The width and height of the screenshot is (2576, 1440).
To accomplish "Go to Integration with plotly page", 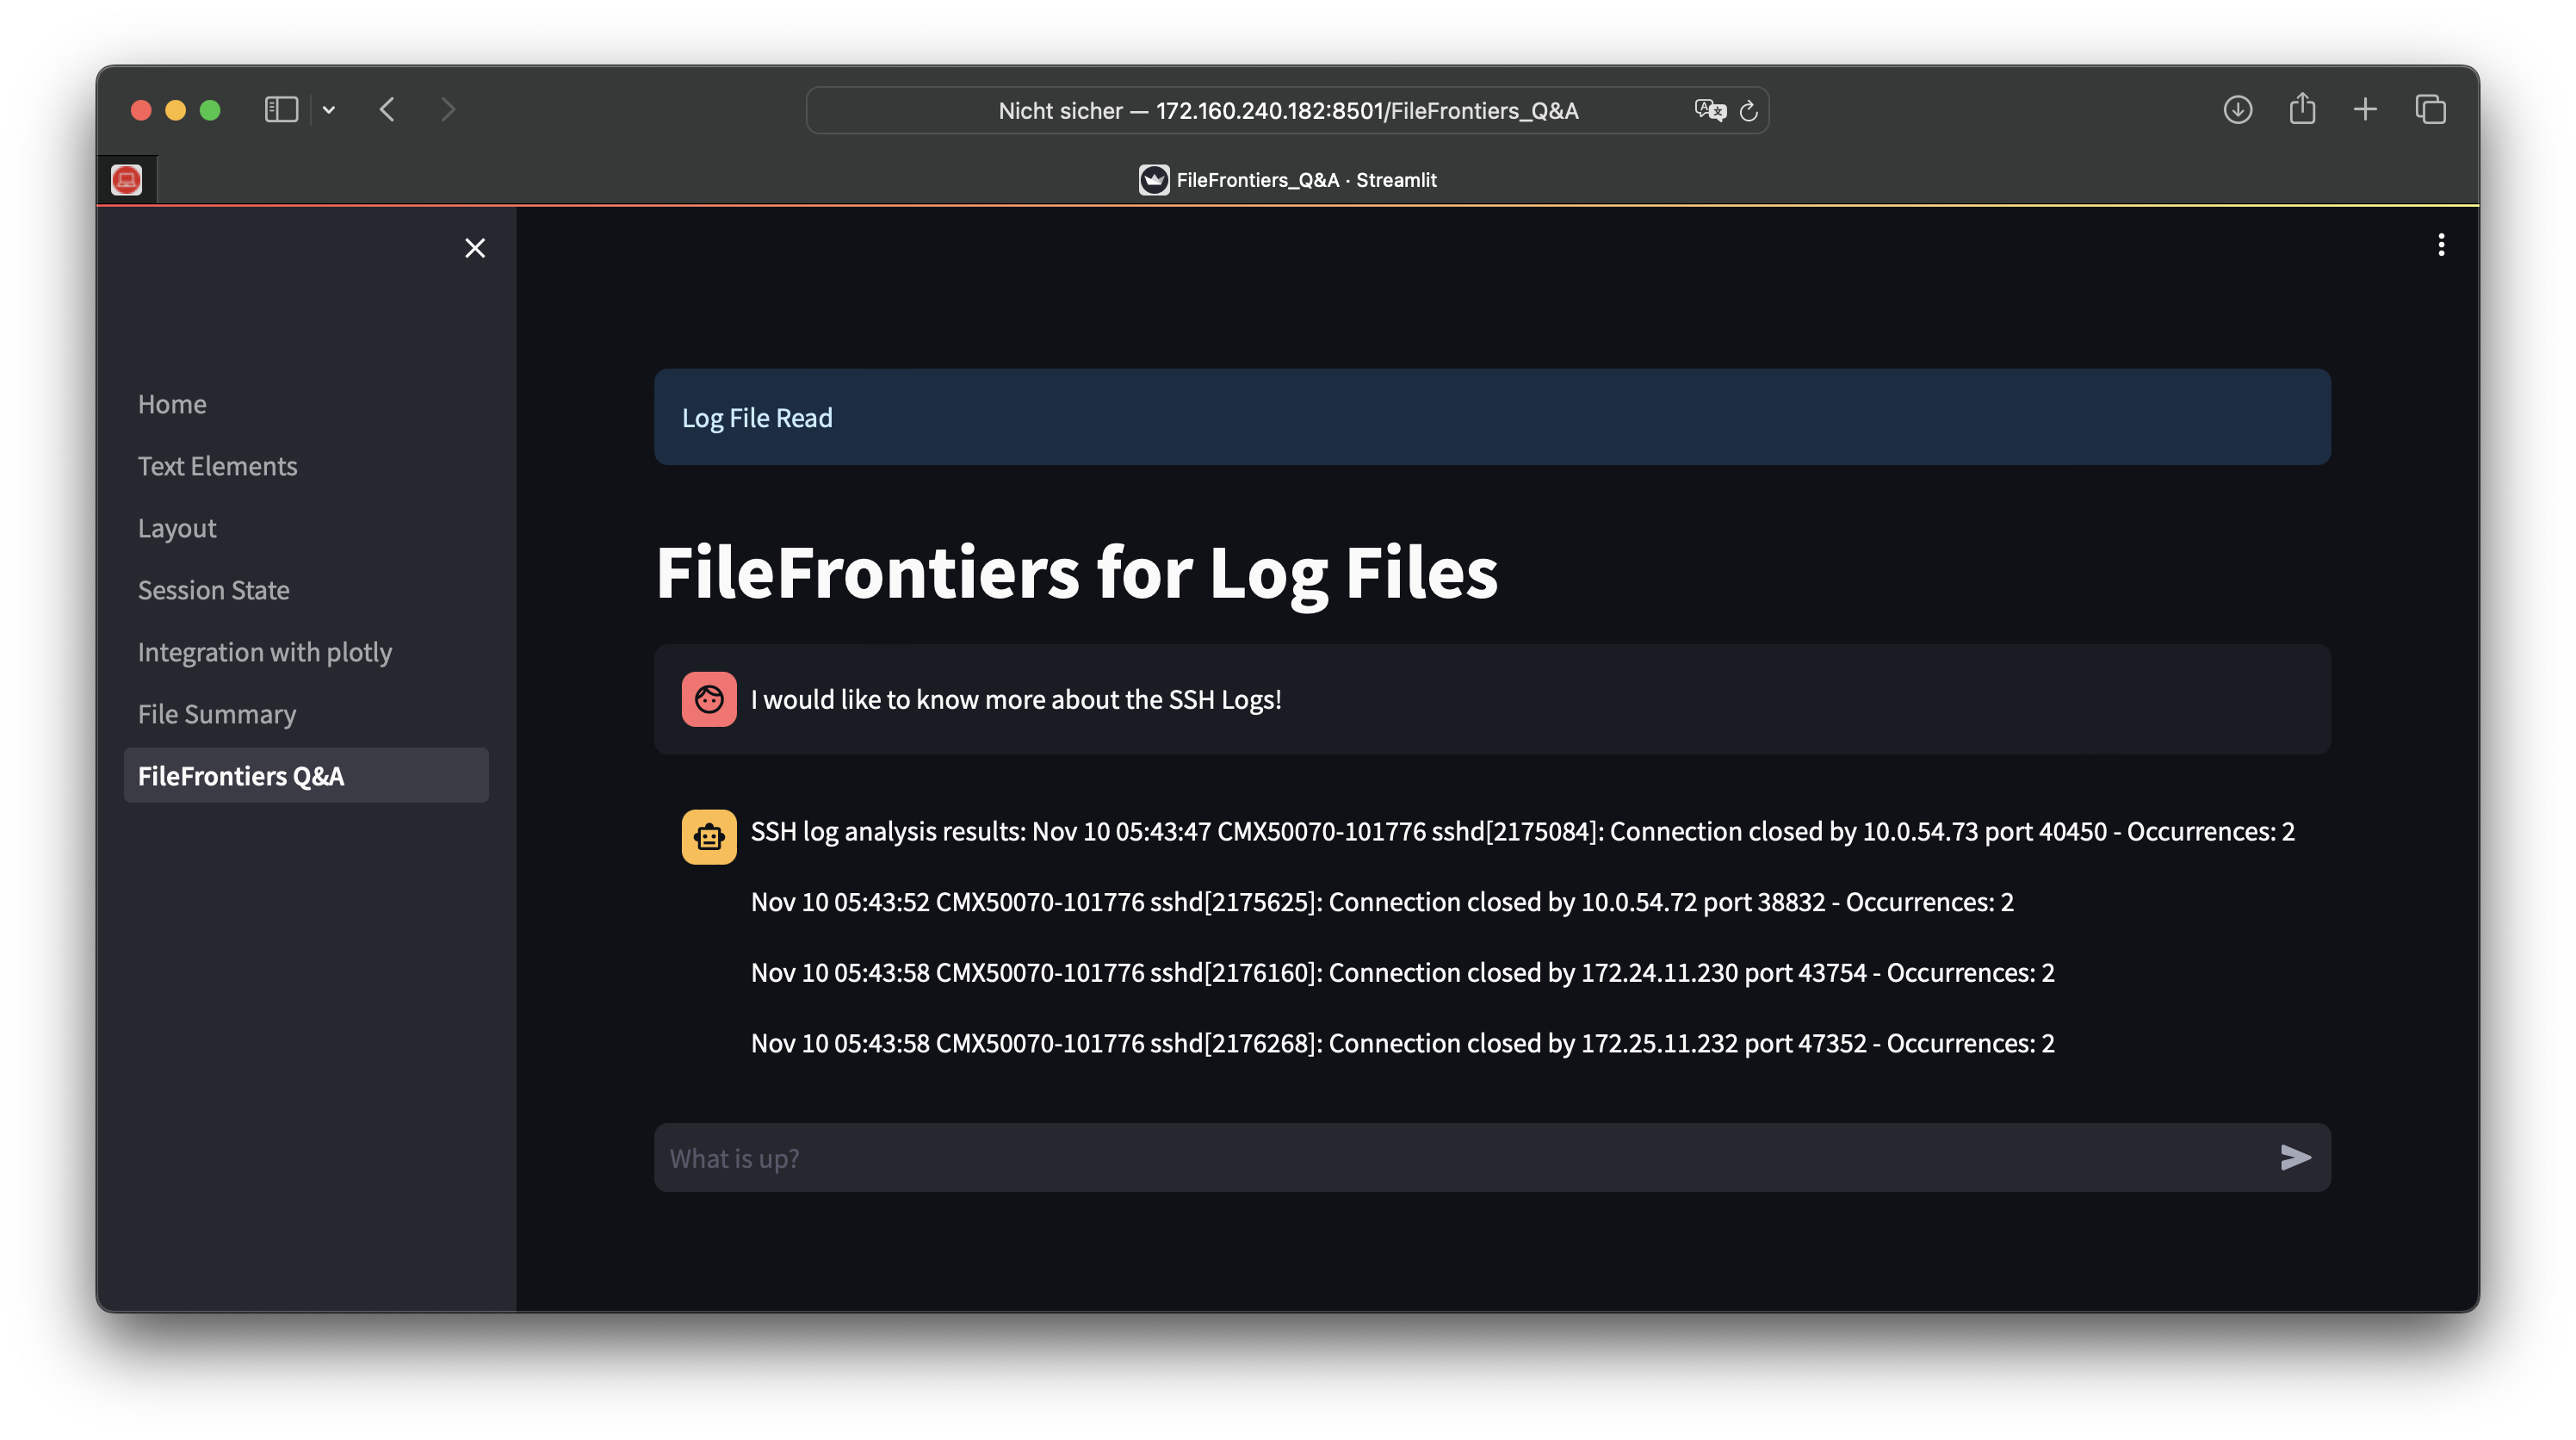I will (x=265, y=652).
